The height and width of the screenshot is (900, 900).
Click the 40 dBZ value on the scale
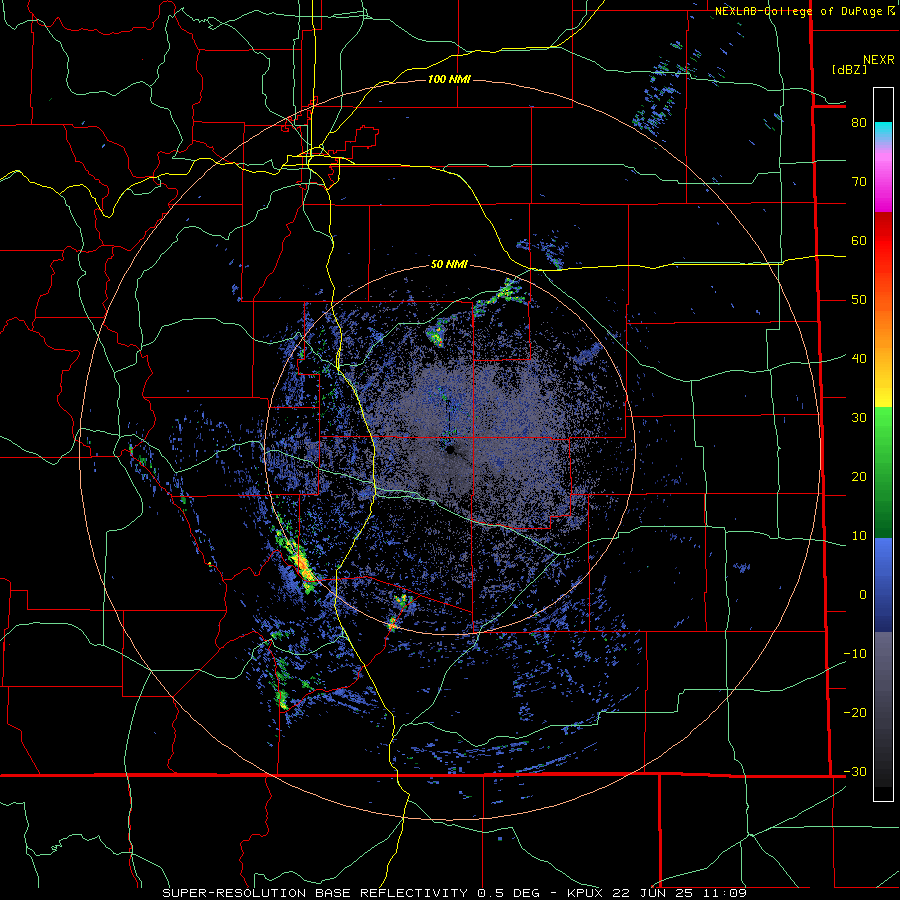pyautogui.click(x=859, y=359)
